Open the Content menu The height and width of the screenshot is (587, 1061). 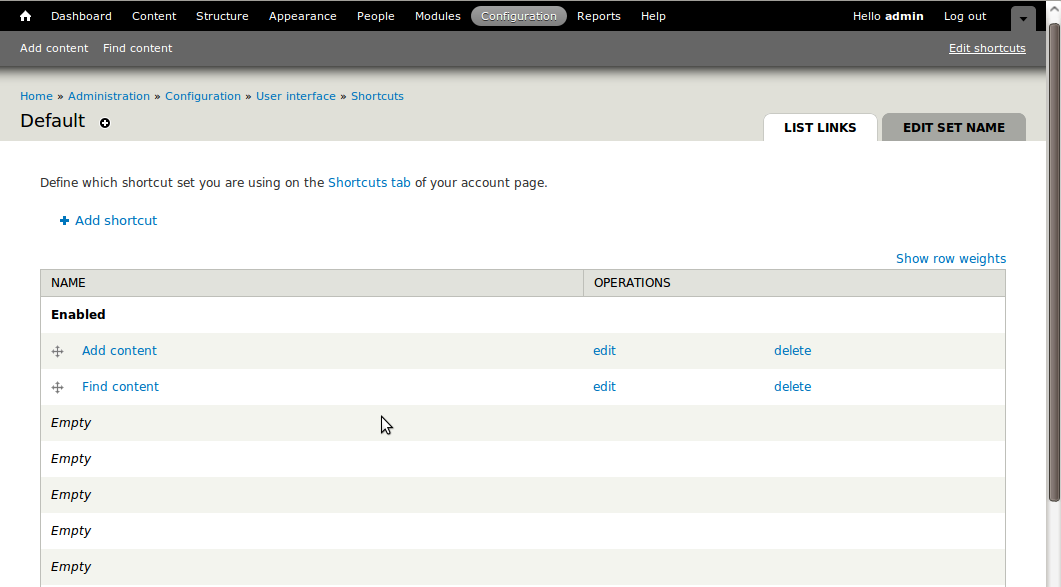point(154,16)
